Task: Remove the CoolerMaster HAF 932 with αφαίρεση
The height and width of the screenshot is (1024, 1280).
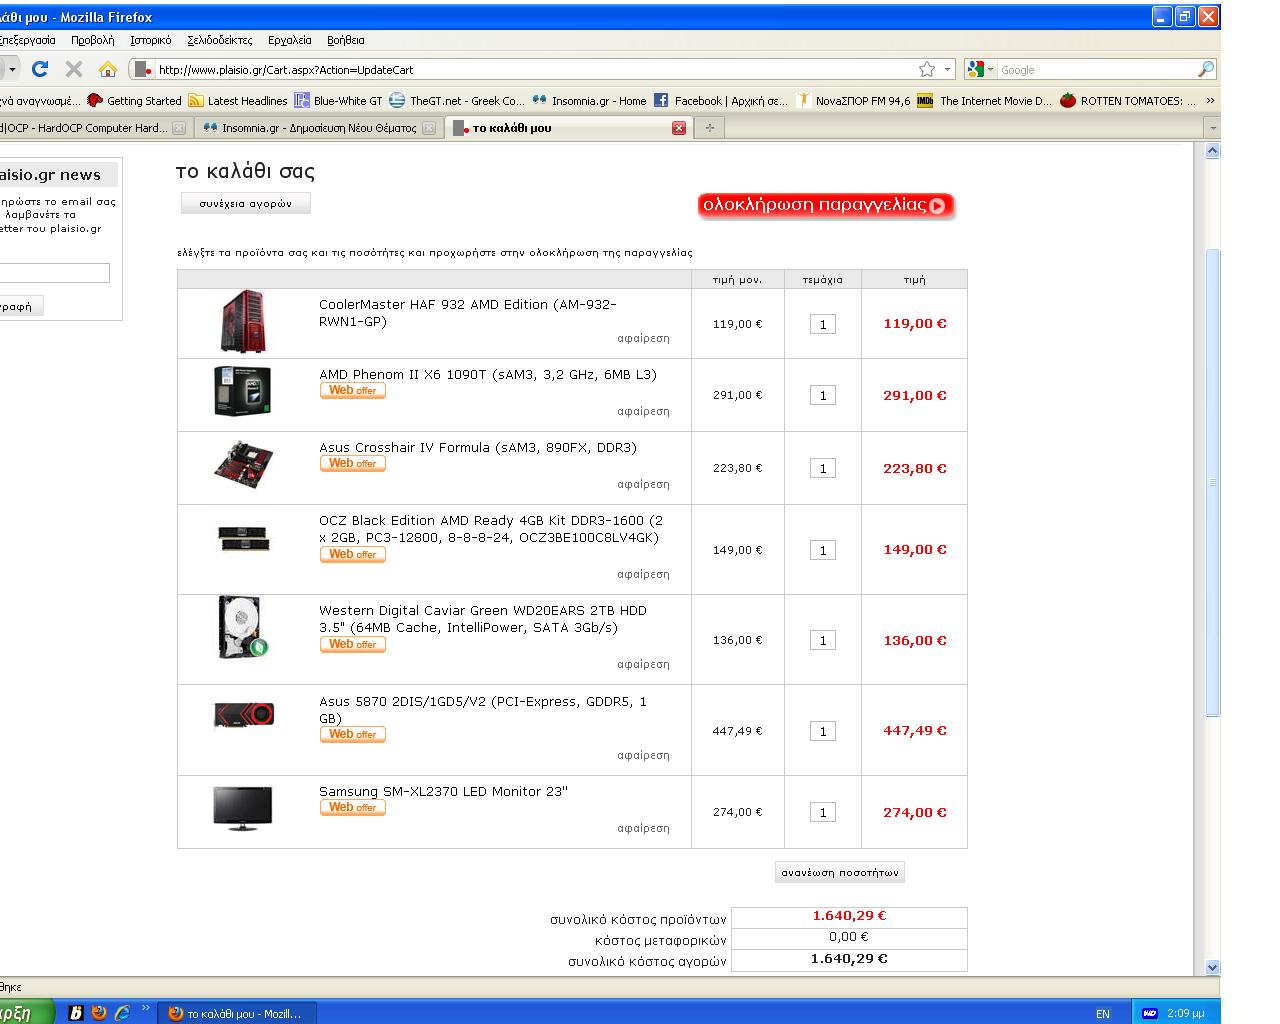Action: 643,338
